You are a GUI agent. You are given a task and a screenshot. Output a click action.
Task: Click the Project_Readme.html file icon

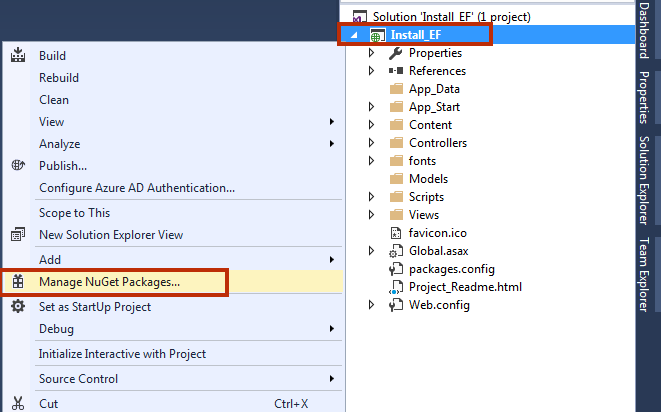pyautogui.click(x=395, y=287)
